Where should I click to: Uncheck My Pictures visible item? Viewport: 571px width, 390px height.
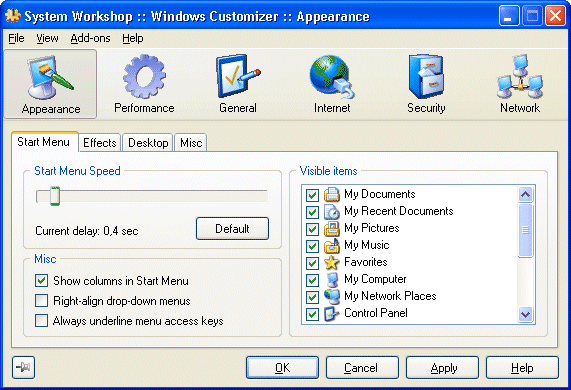click(312, 229)
